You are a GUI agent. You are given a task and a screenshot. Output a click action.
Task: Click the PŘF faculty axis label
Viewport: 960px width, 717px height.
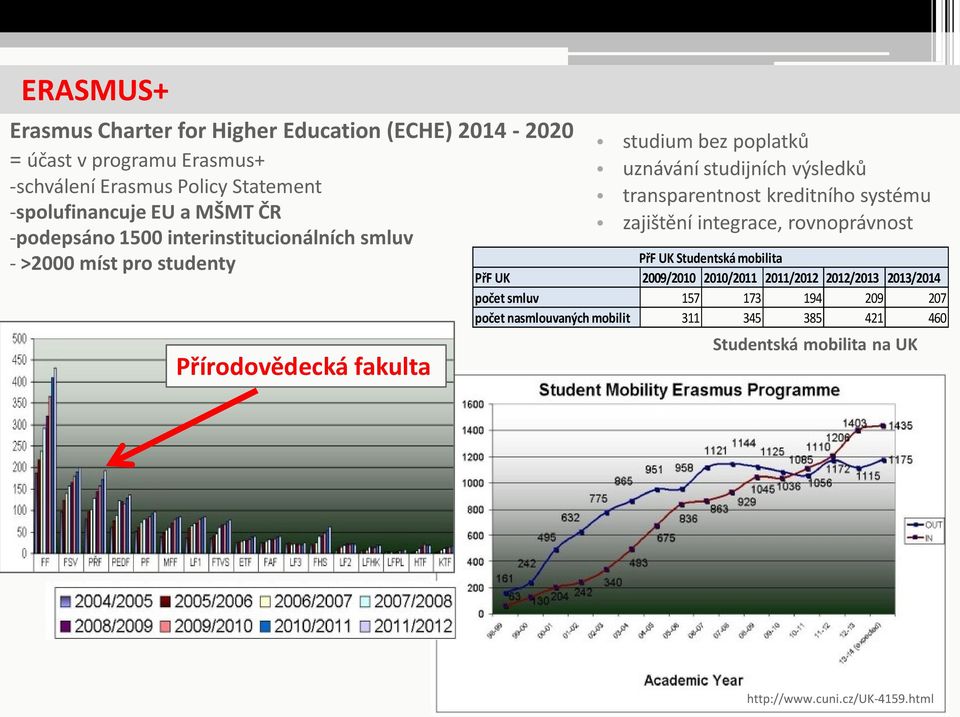[x=95, y=561]
